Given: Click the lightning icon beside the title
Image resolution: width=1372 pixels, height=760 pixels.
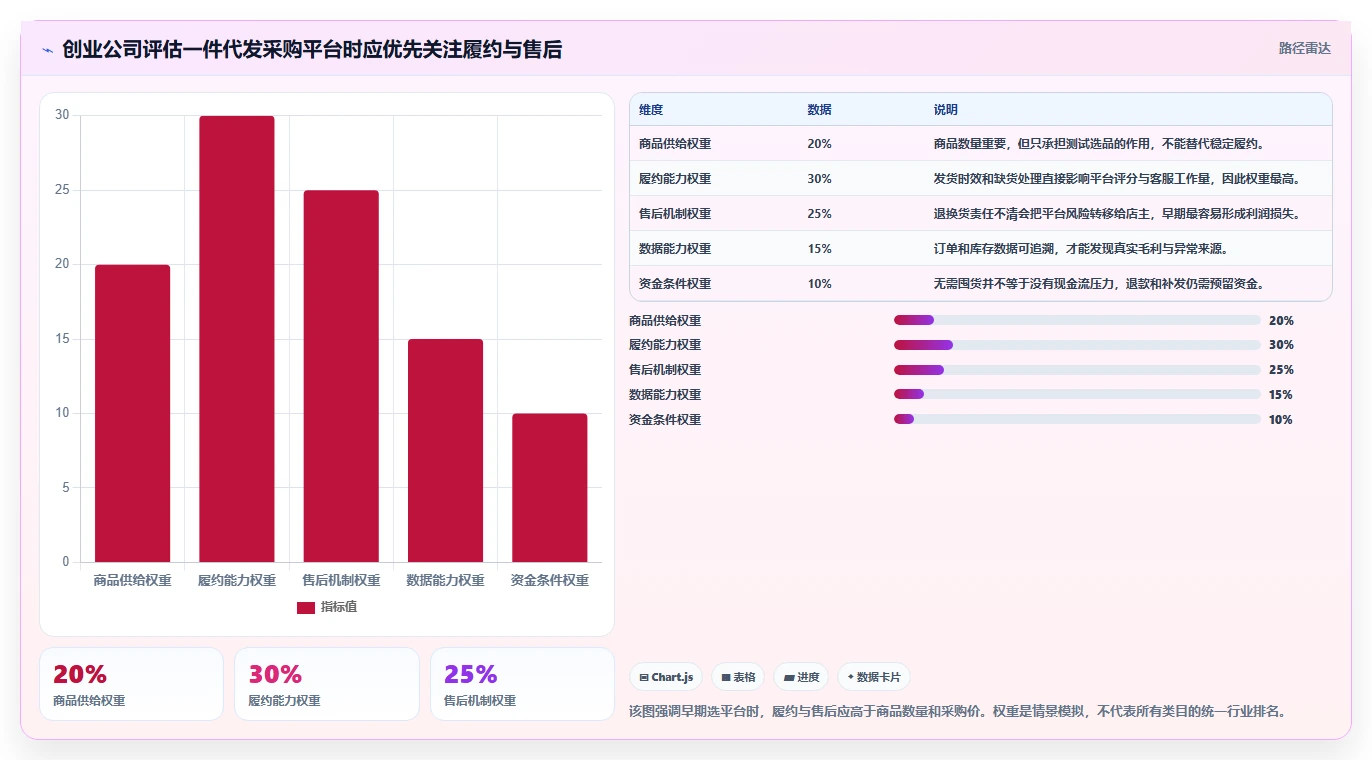Looking at the screenshot, I should click(47, 50).
